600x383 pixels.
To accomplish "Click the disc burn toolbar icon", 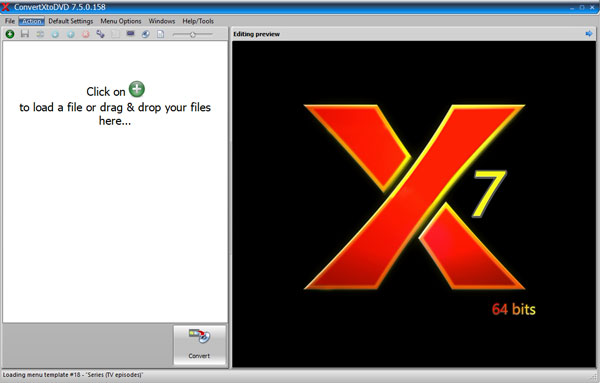I will point(145,34).
